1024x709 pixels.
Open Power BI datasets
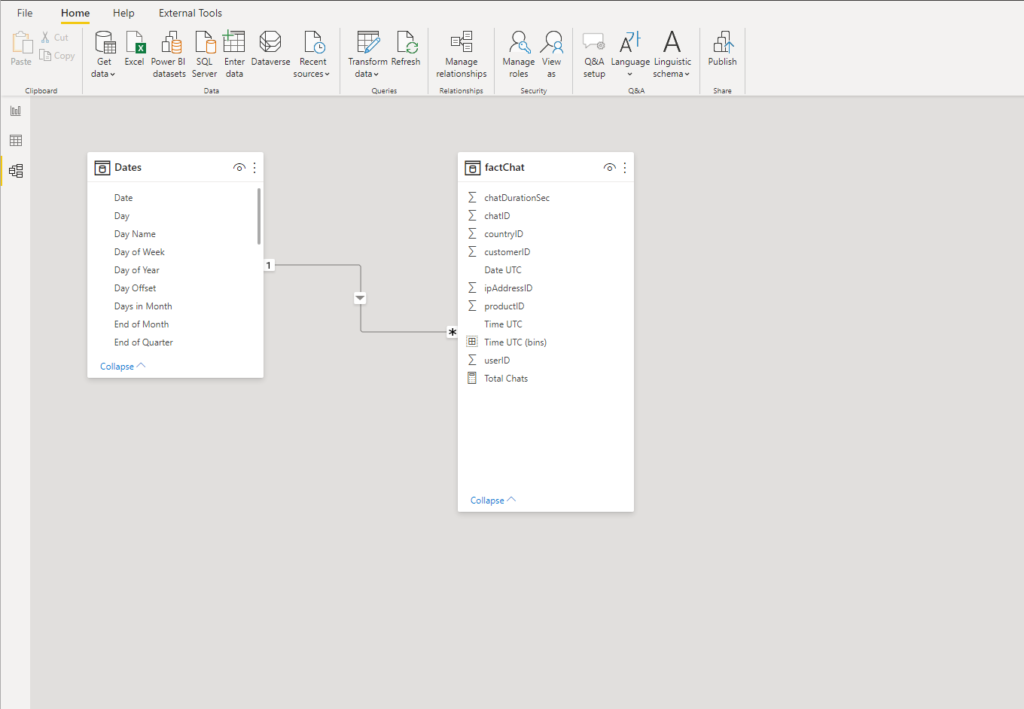168,54
